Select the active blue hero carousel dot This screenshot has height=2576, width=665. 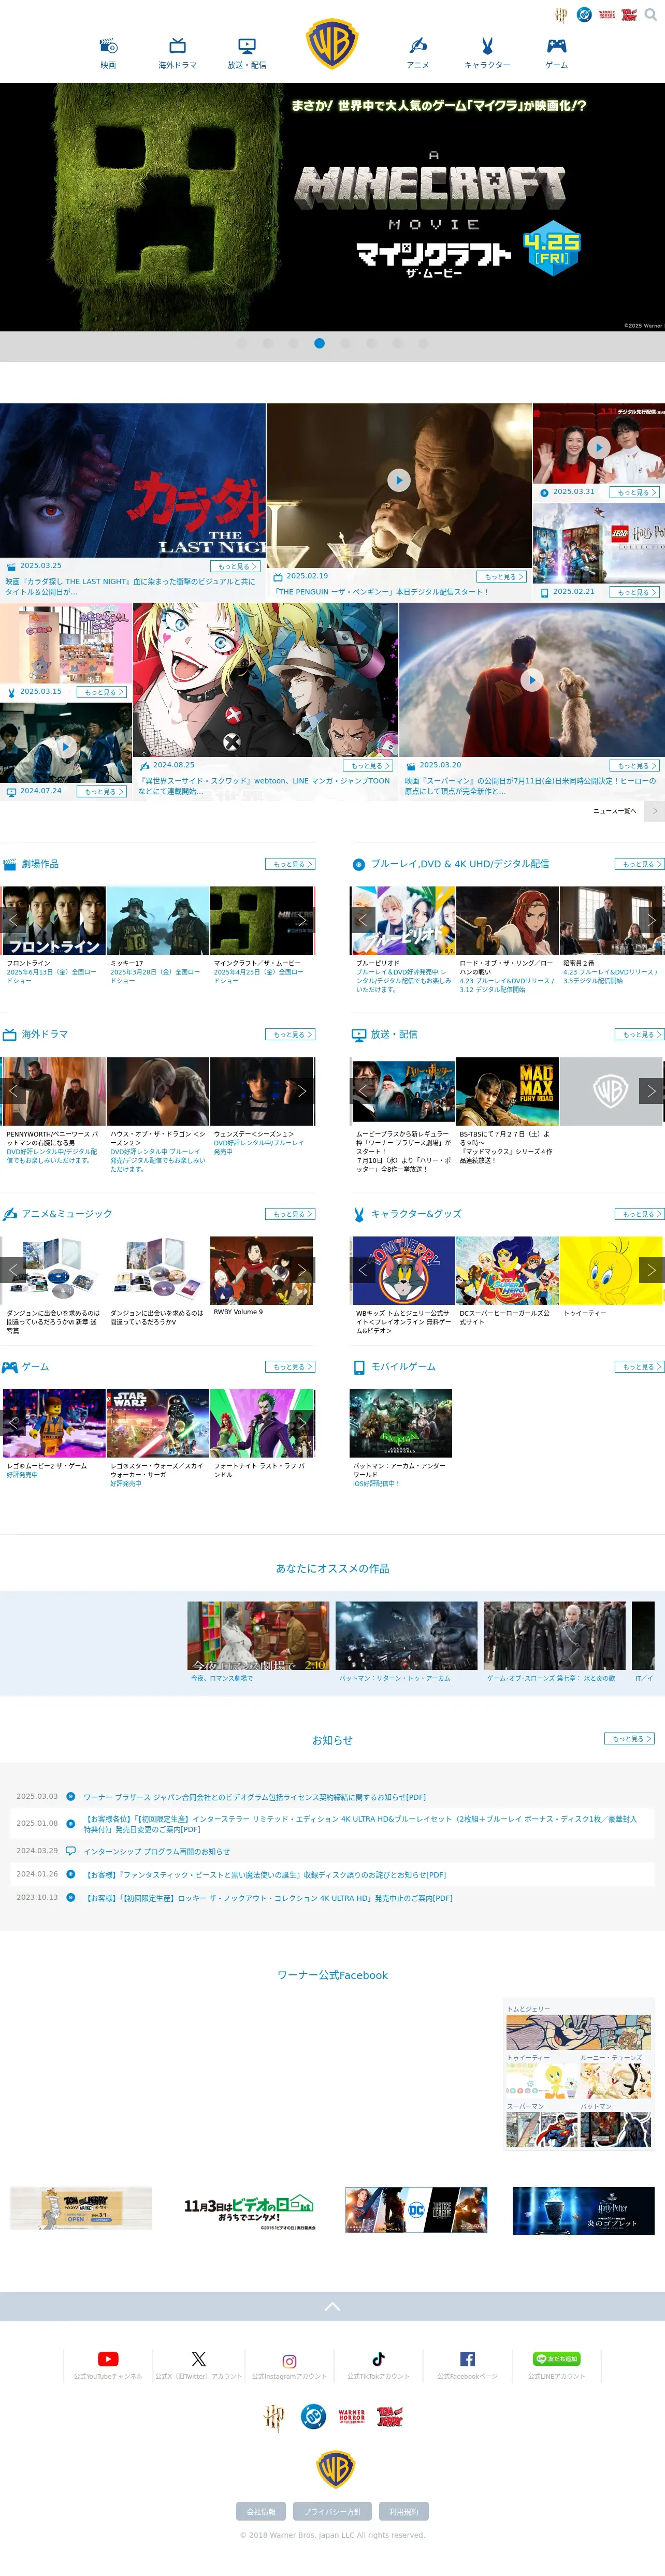[319, 343]
